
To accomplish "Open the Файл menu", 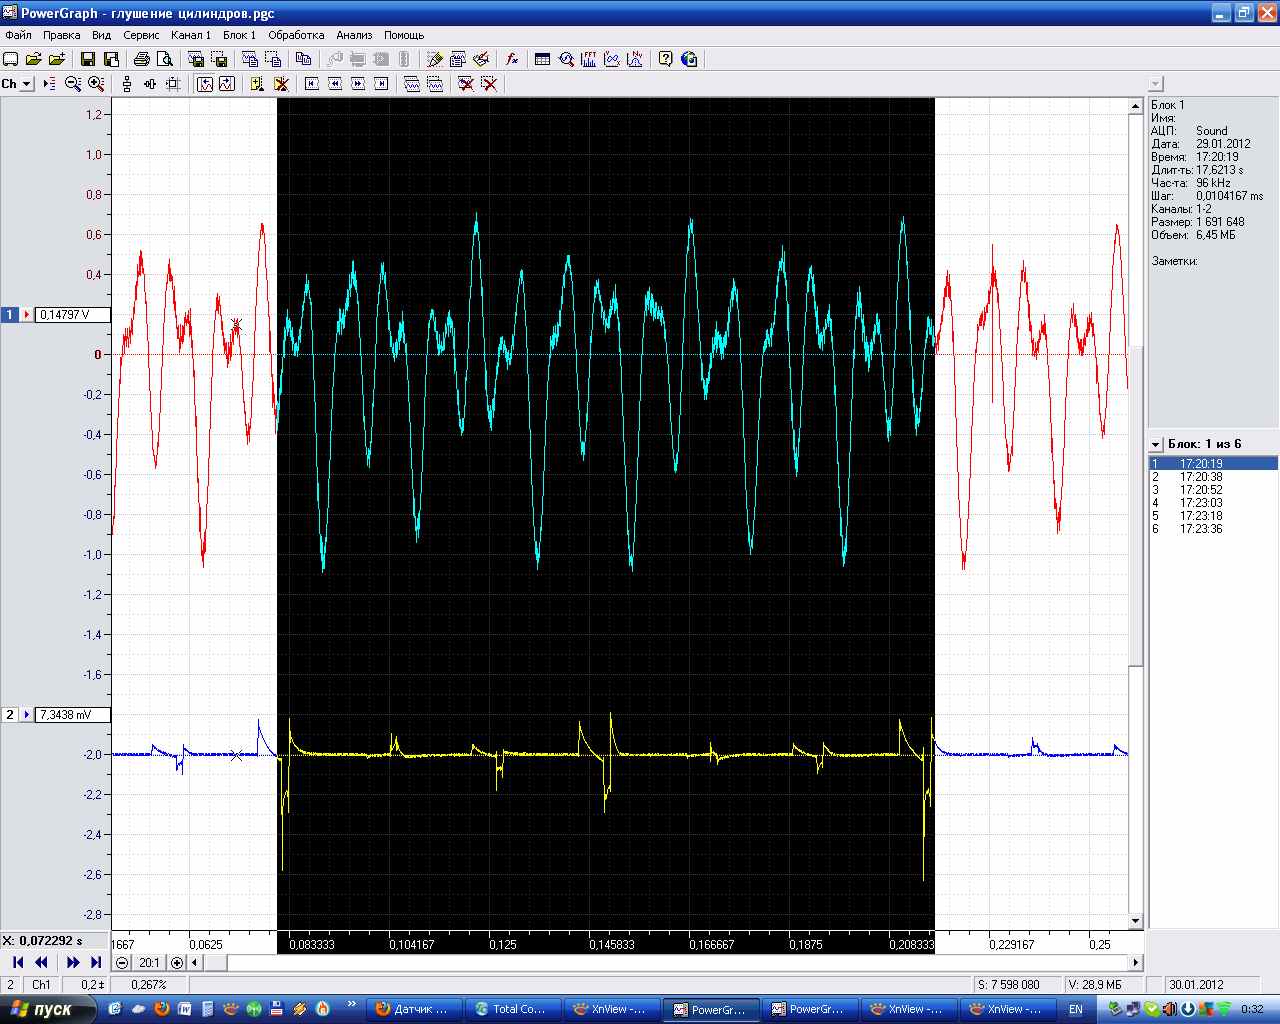I will (x=18, y=35).
